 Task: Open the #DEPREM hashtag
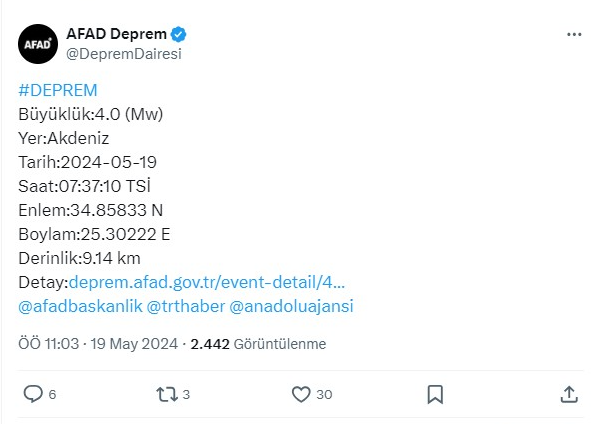click(58, 91)
